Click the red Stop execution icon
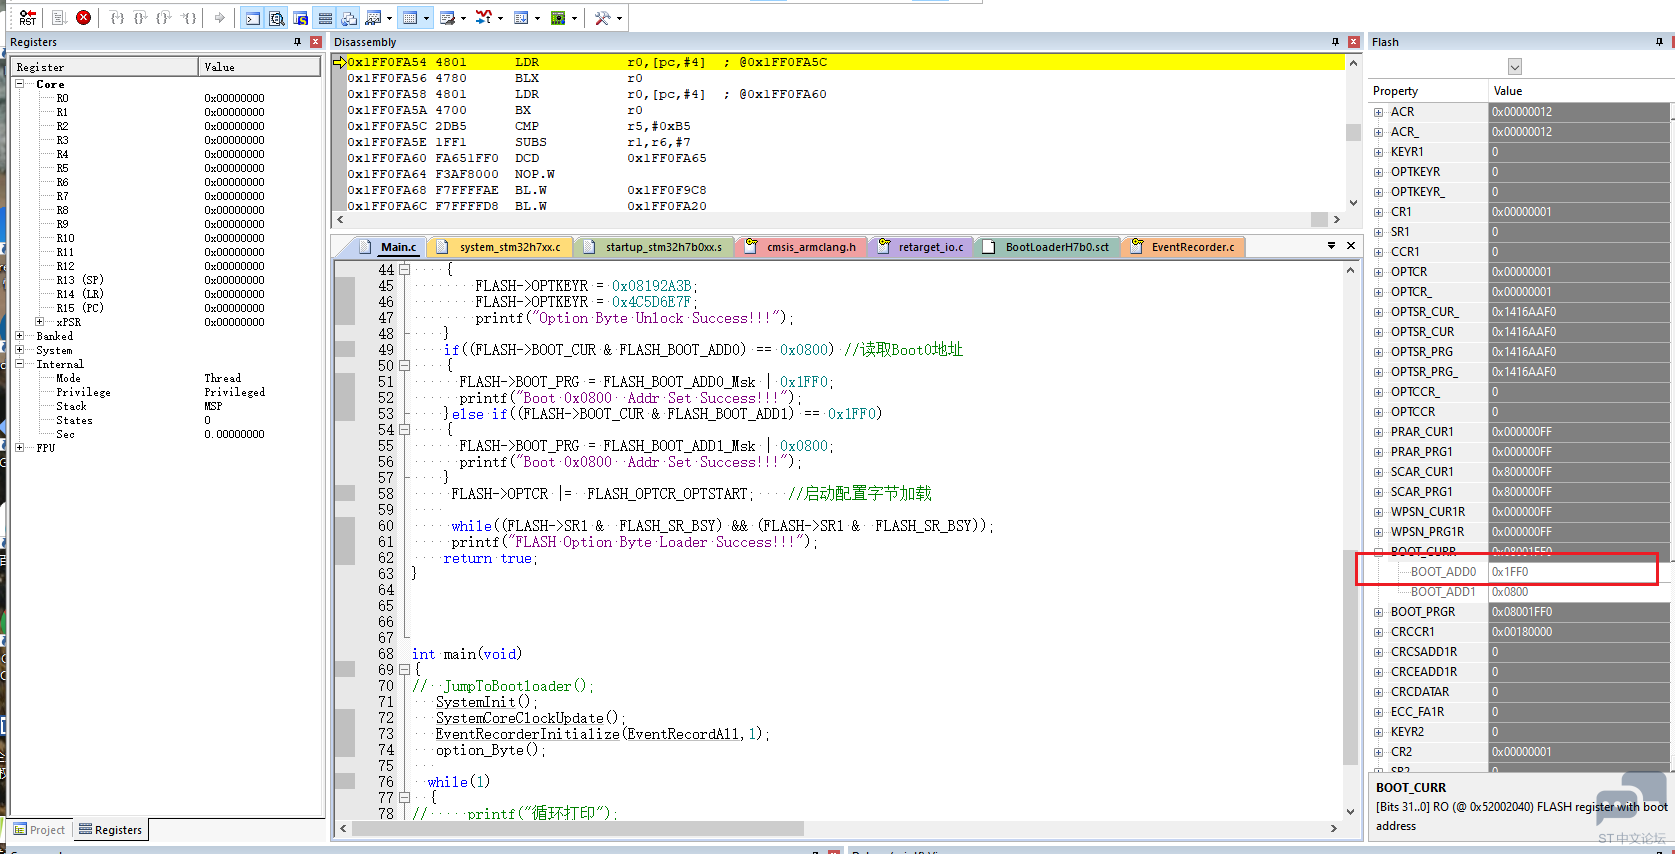 [x=84, y=17]
